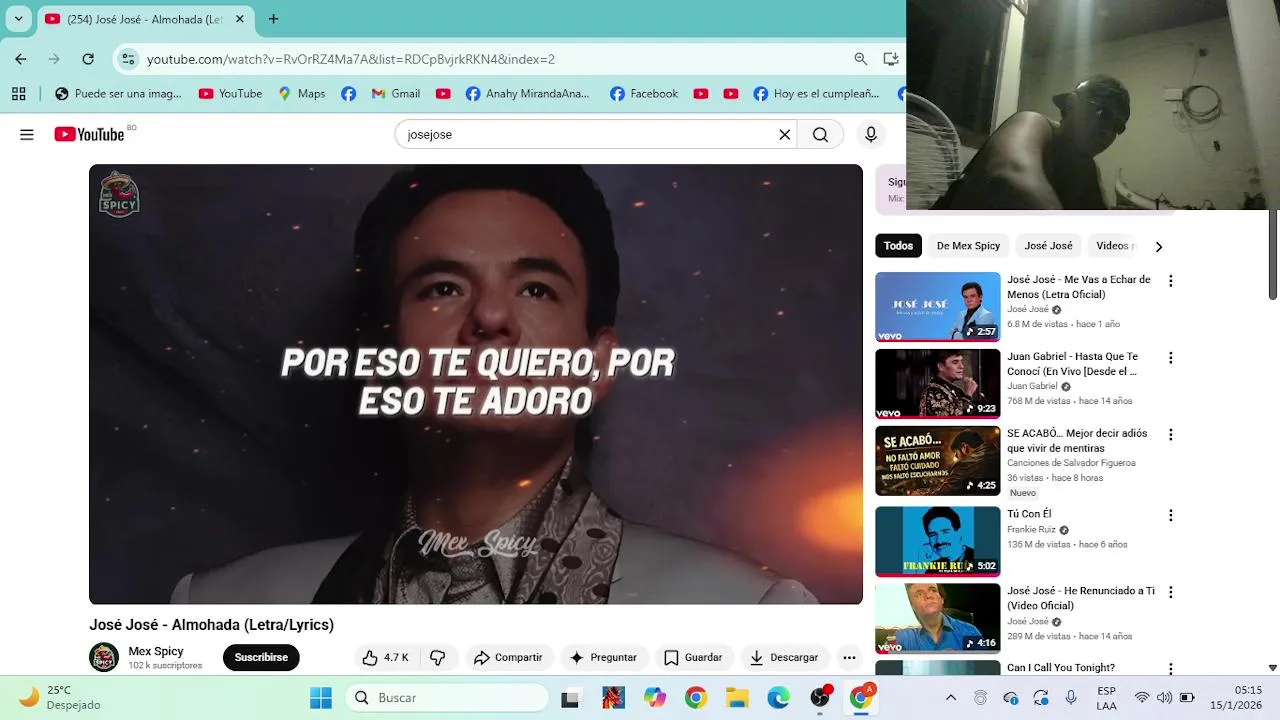Image resolution: width=1280 pixels, height=720 pixels.
Task: Show hidden tray icons chevron
Action: point(951,697)
